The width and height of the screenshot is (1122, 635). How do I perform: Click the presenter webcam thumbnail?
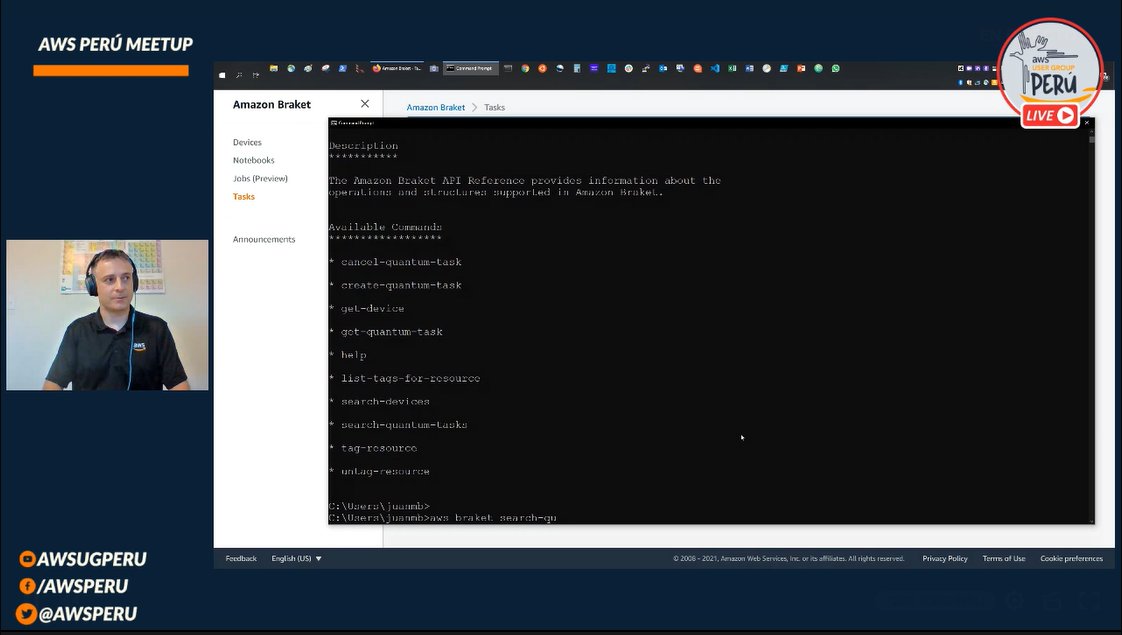[x=107, y=315]
